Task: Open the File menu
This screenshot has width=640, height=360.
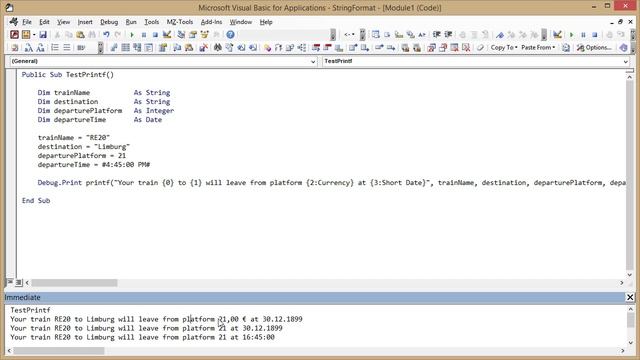Action: (x=27, y=22)
